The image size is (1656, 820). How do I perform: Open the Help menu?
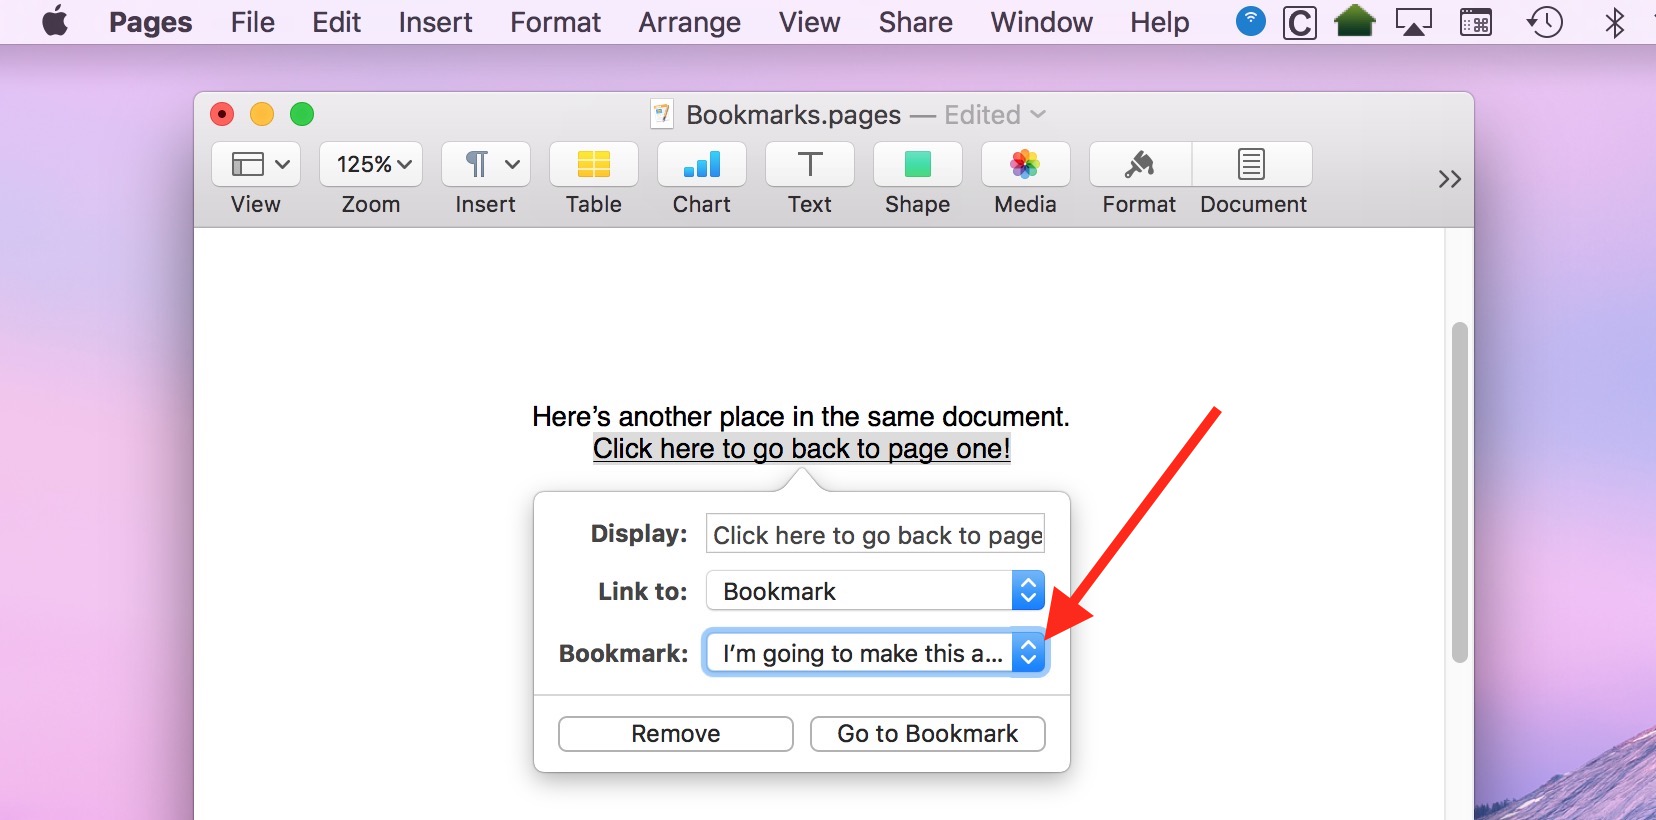click(x=1160, y=22)
